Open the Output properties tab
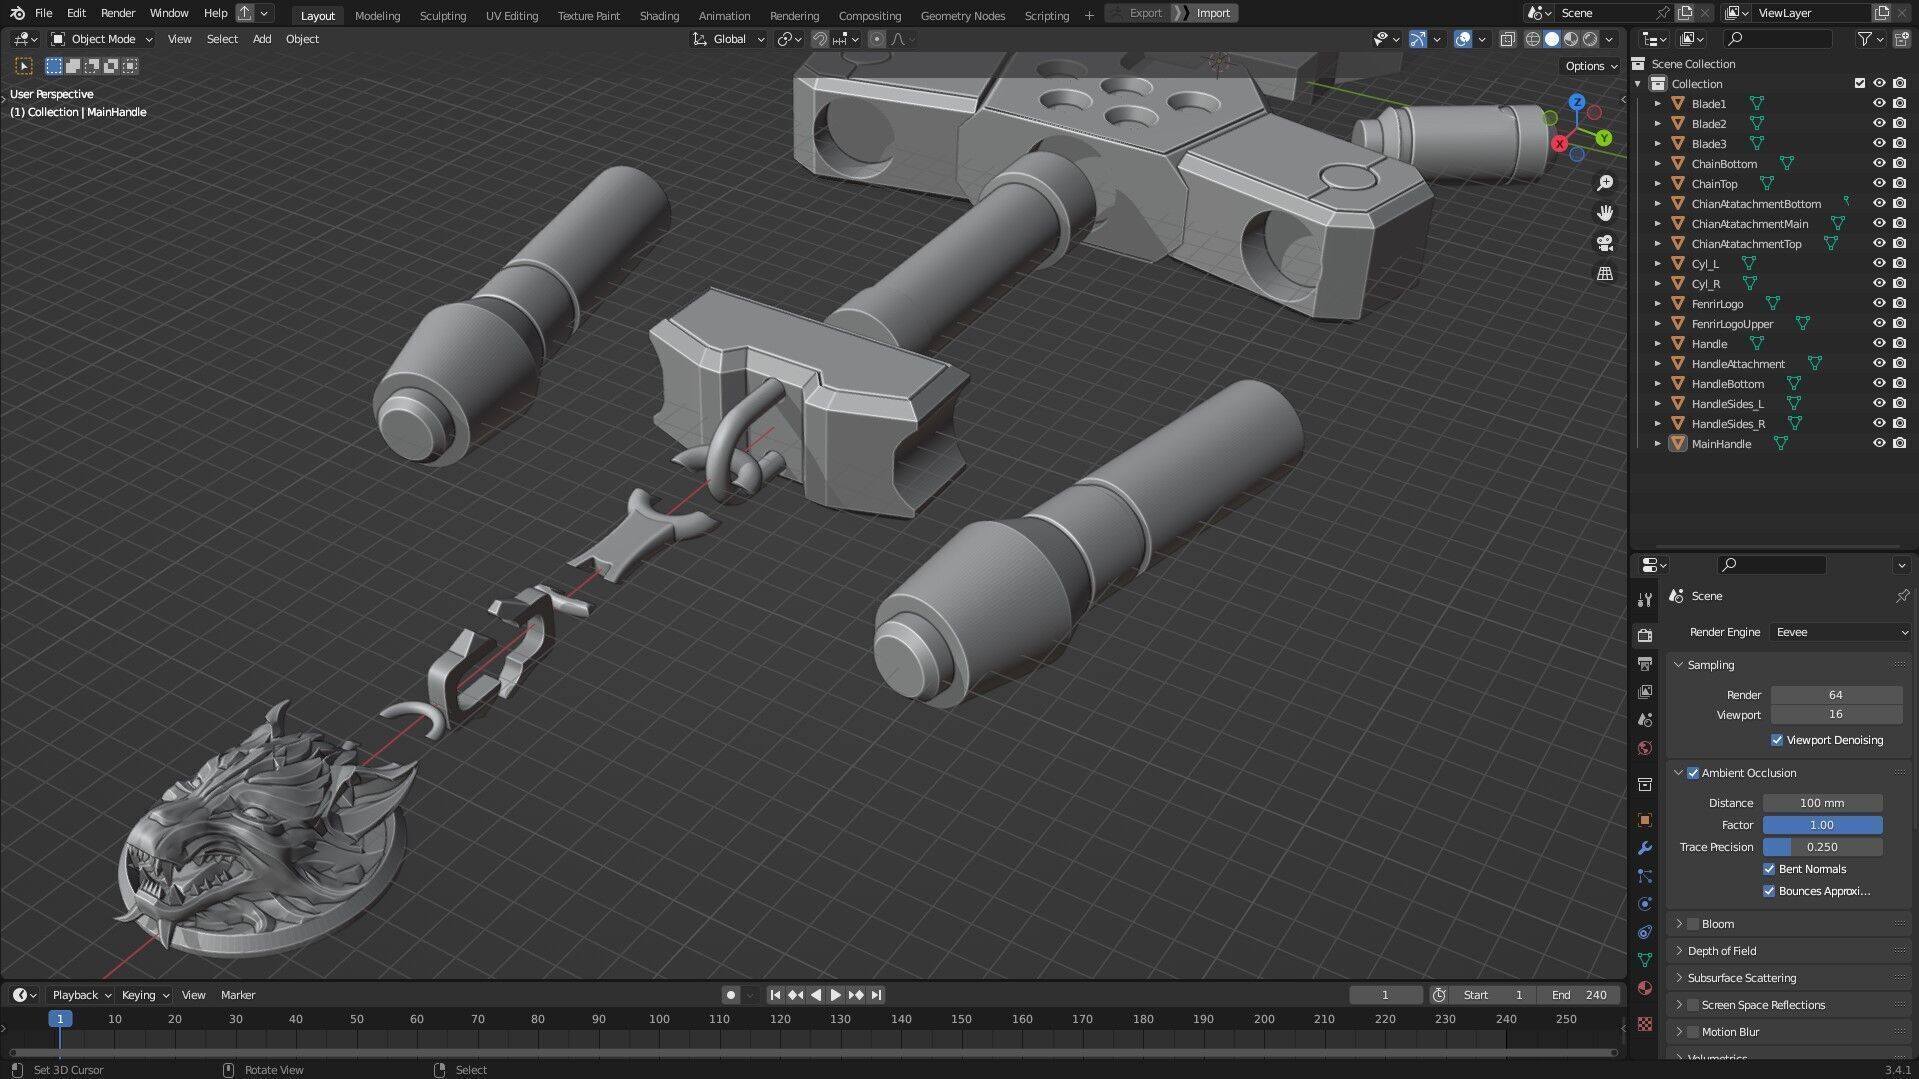Viewport: 1919px width, 1079px height. click(x=1645, y=664)
